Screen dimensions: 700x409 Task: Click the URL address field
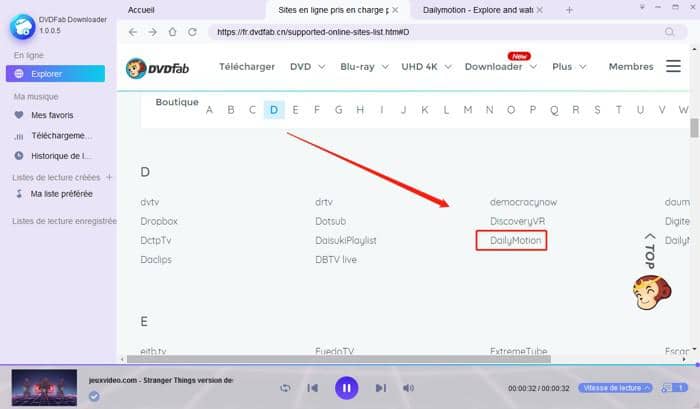tap(446, 32)
